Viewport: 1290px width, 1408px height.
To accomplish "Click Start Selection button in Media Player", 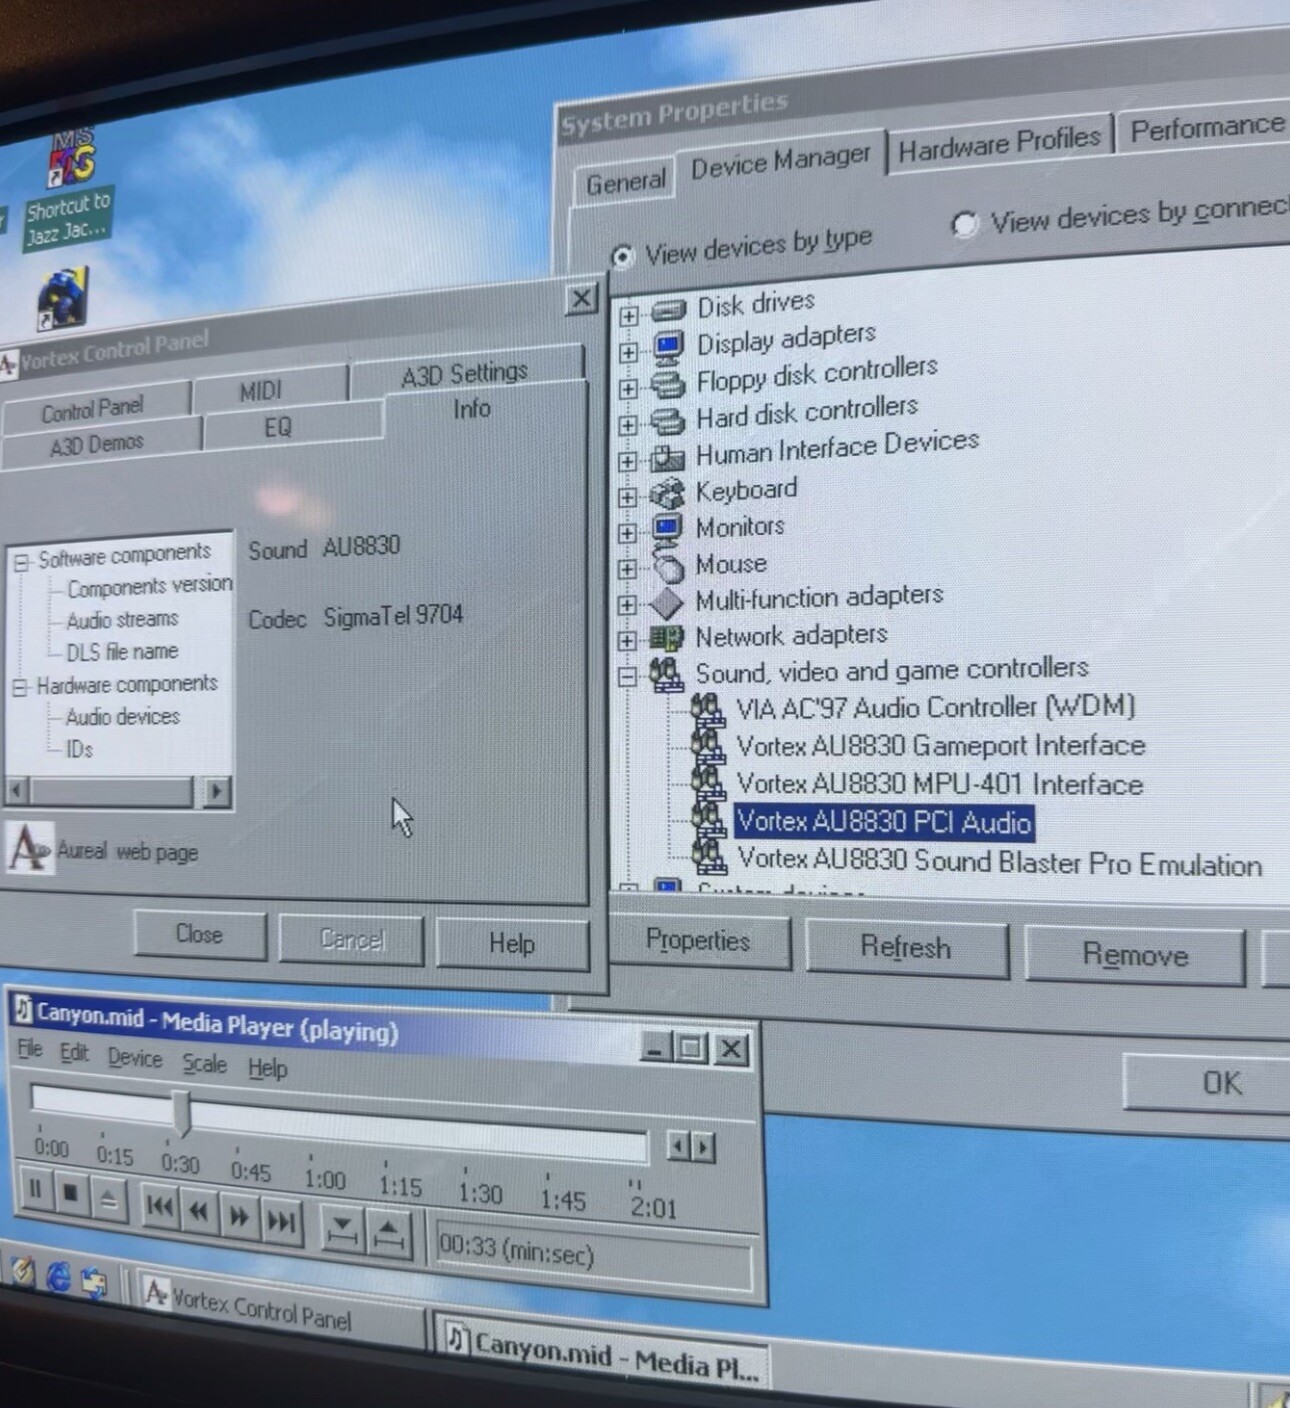I will pyautogui.click(x=342, y=1231).
